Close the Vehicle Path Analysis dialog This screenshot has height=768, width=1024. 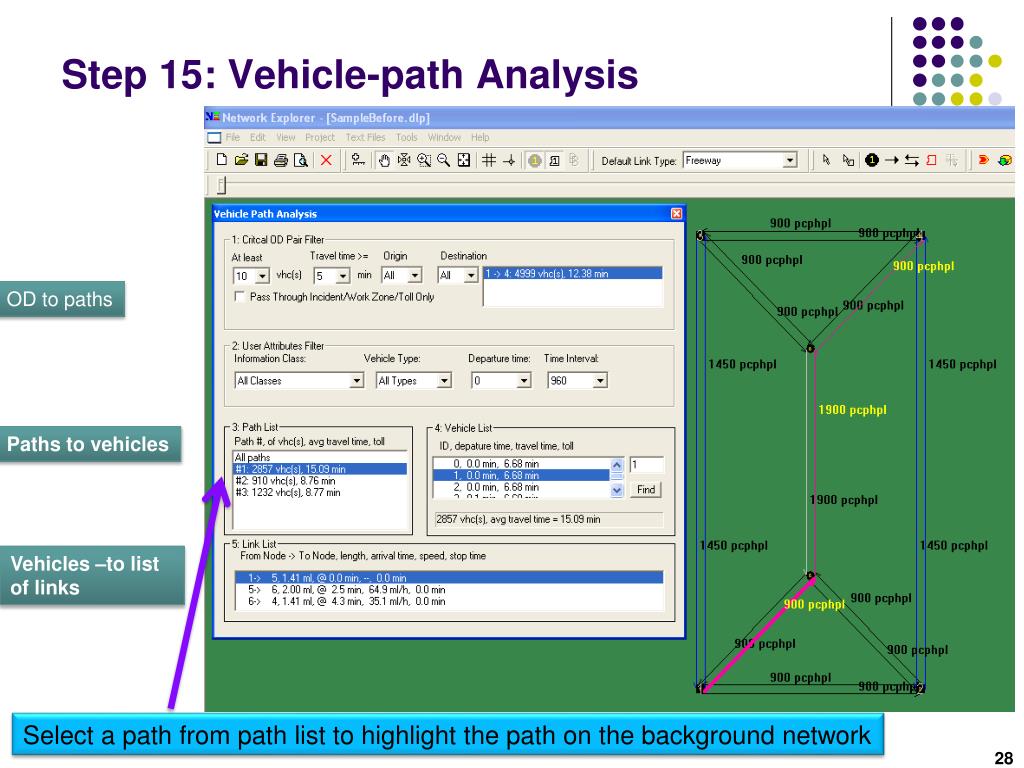point(677,214)
